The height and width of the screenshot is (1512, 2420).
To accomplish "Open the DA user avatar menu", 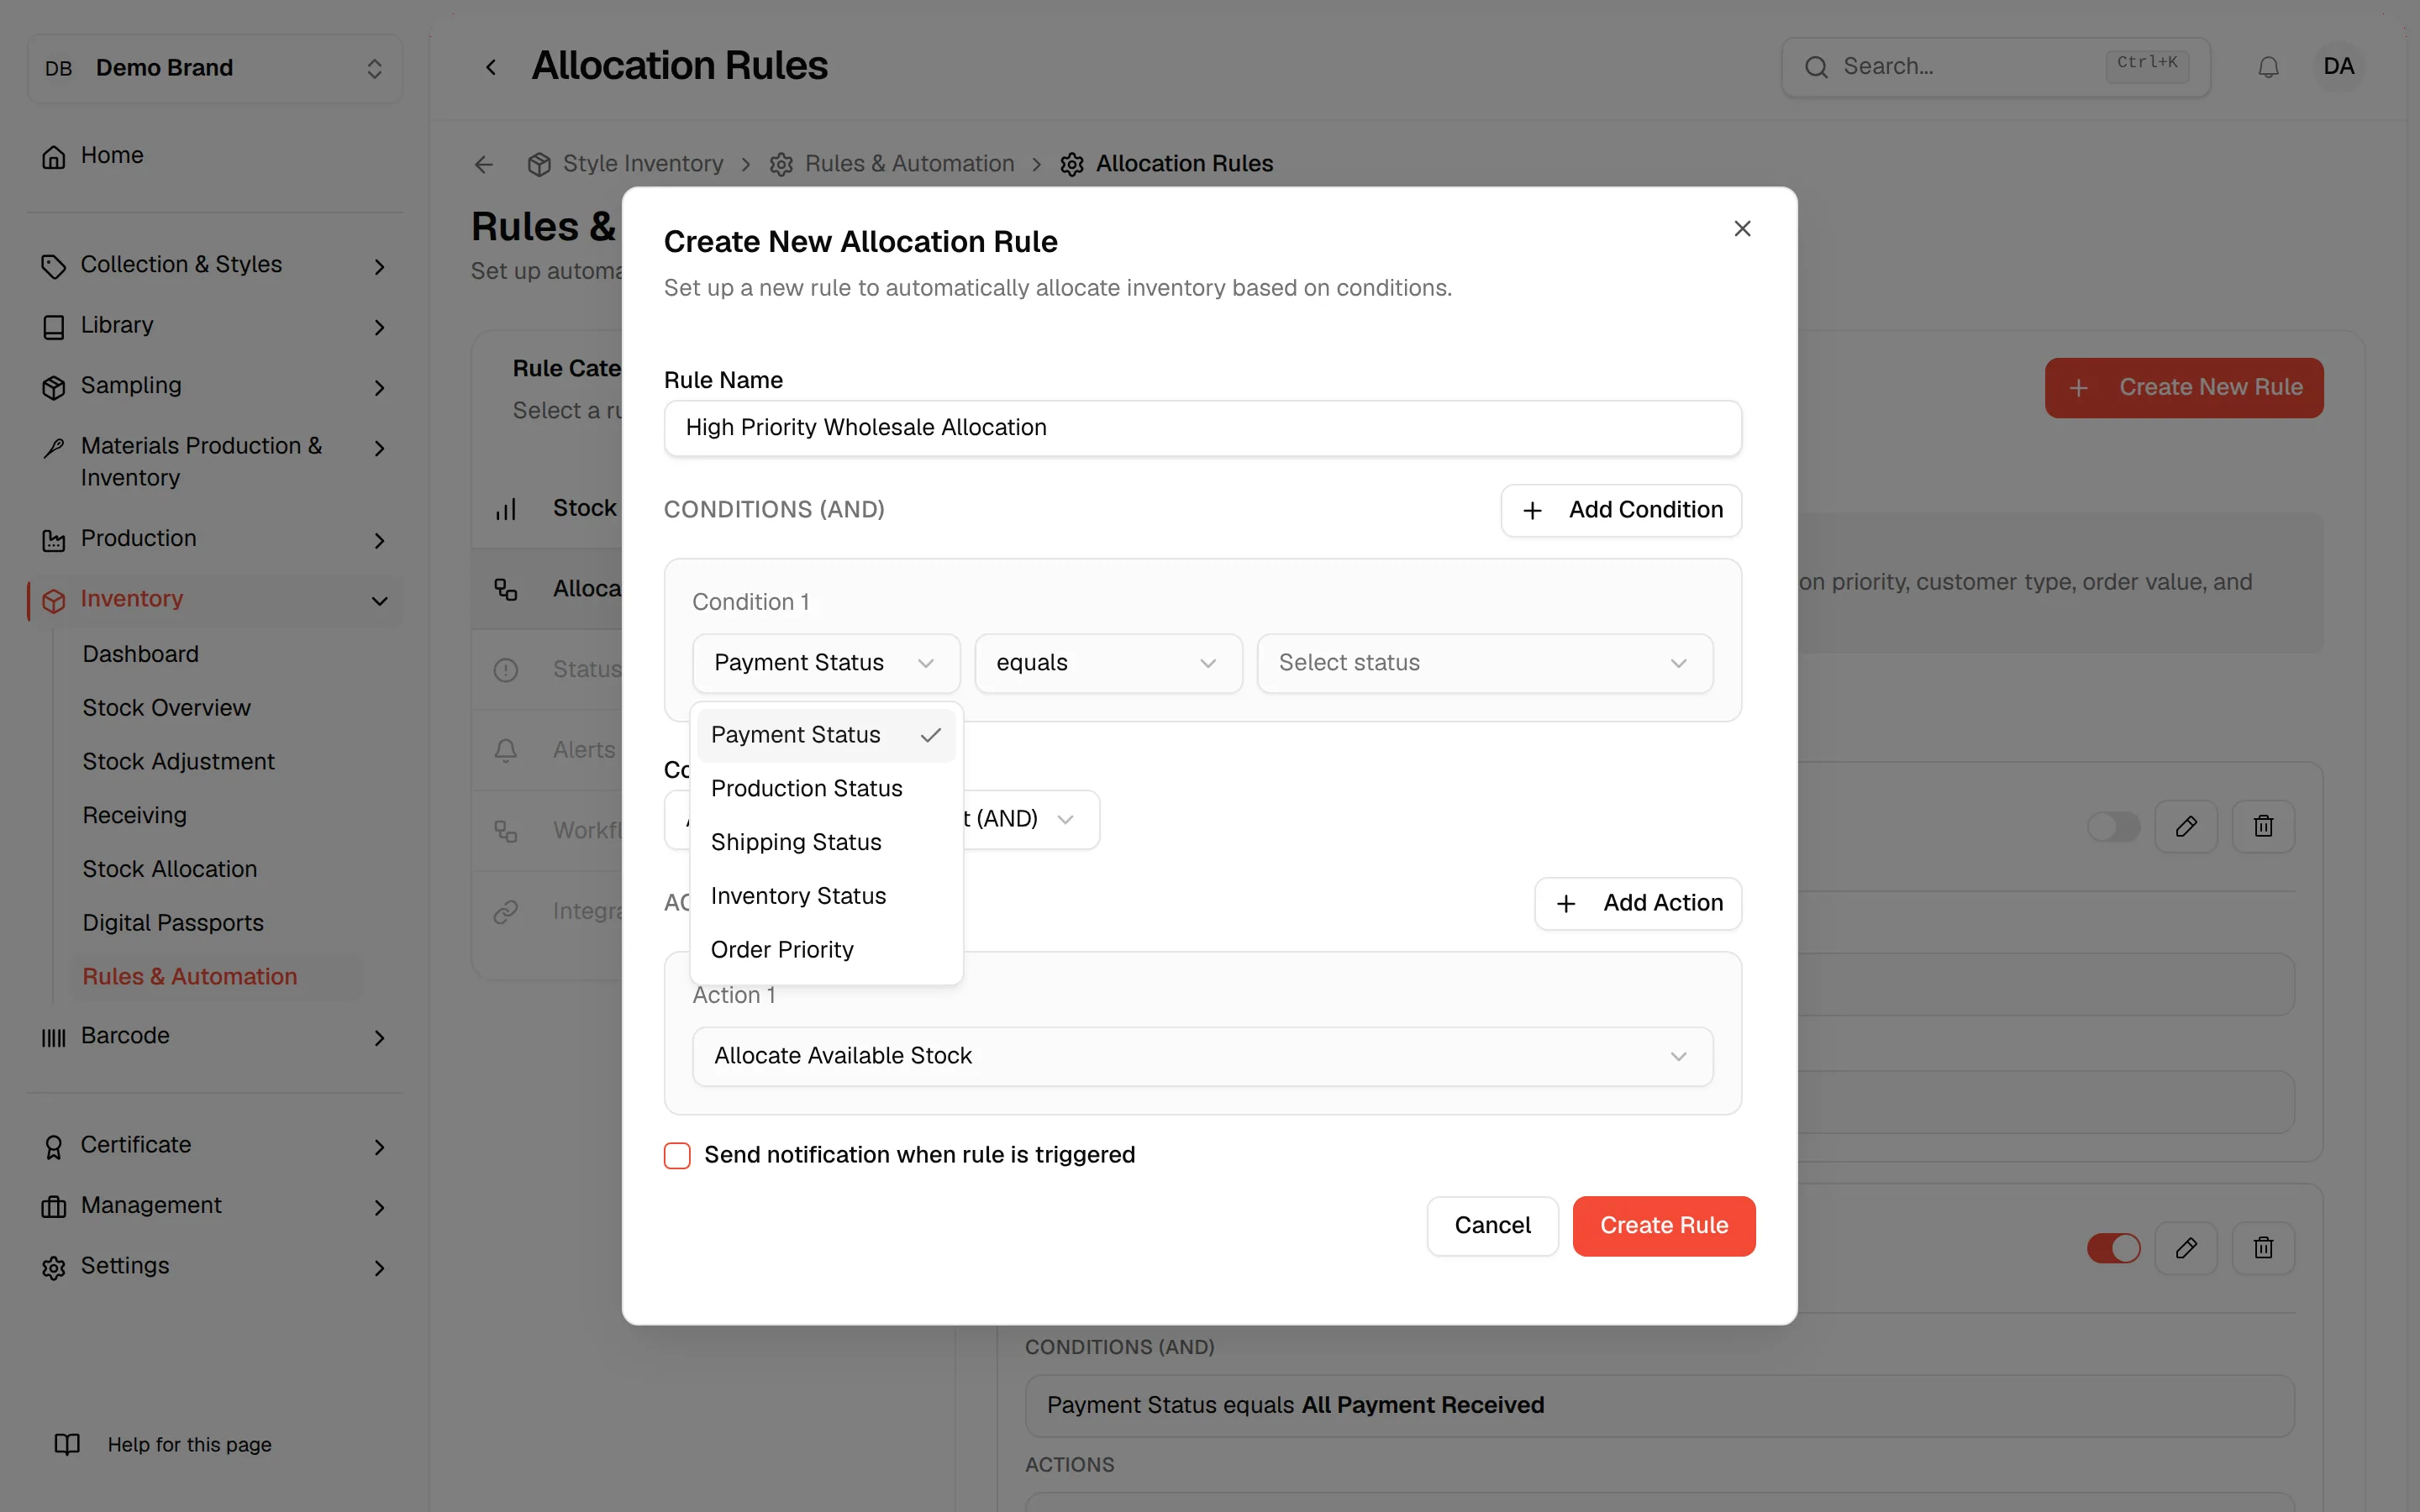I will (x=2338, y=67).
